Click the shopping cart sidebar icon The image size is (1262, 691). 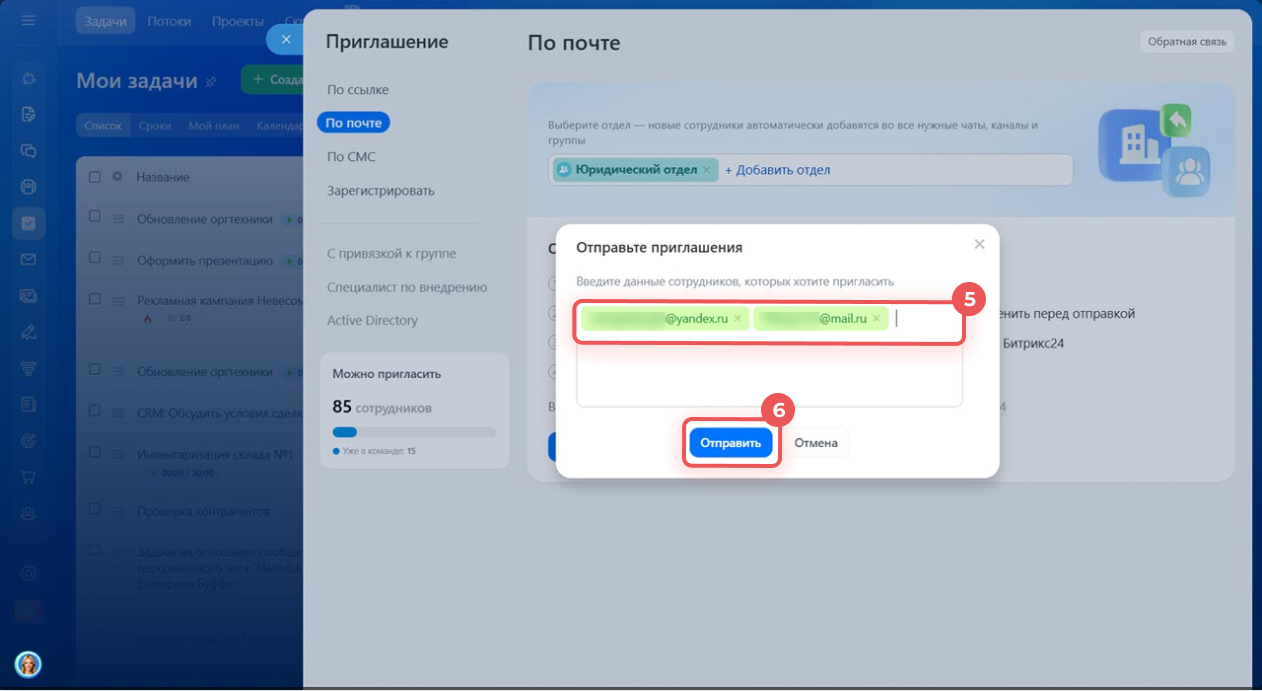tap(28, 477)
